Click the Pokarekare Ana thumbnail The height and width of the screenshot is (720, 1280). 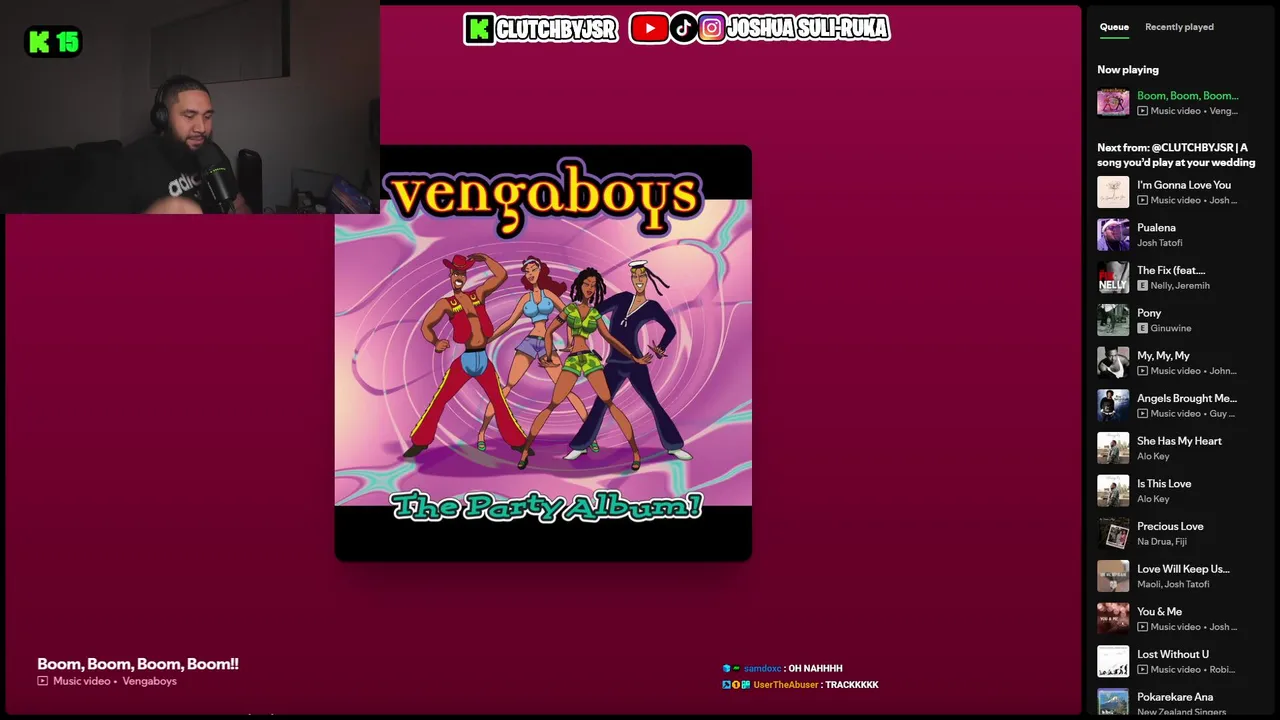click(x=1113, y=703)
